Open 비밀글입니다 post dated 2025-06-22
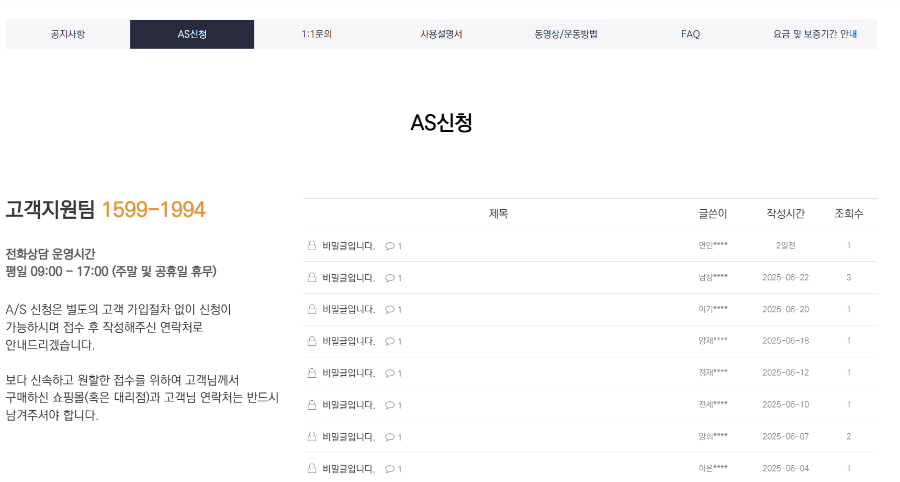The image size is (900, 482). 348,278
